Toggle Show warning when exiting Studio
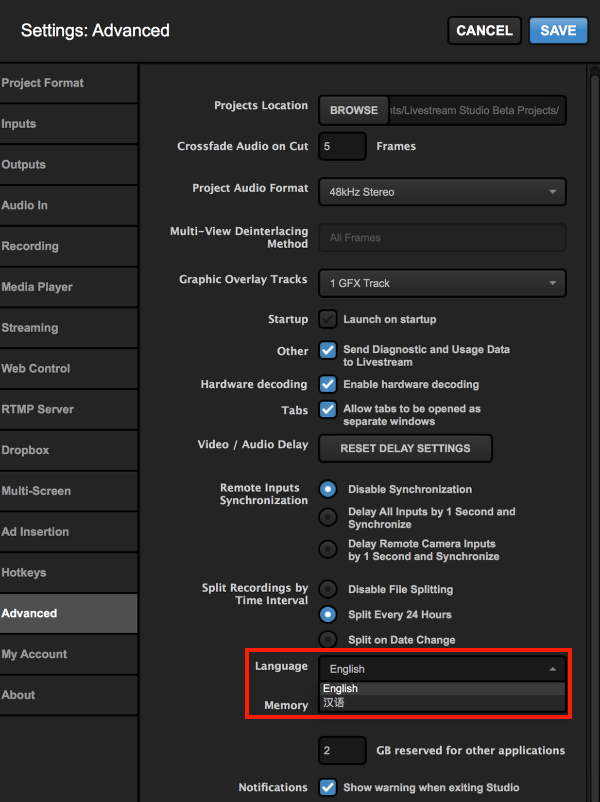Viewport: 600px width, 802px height. click(327, 787)
